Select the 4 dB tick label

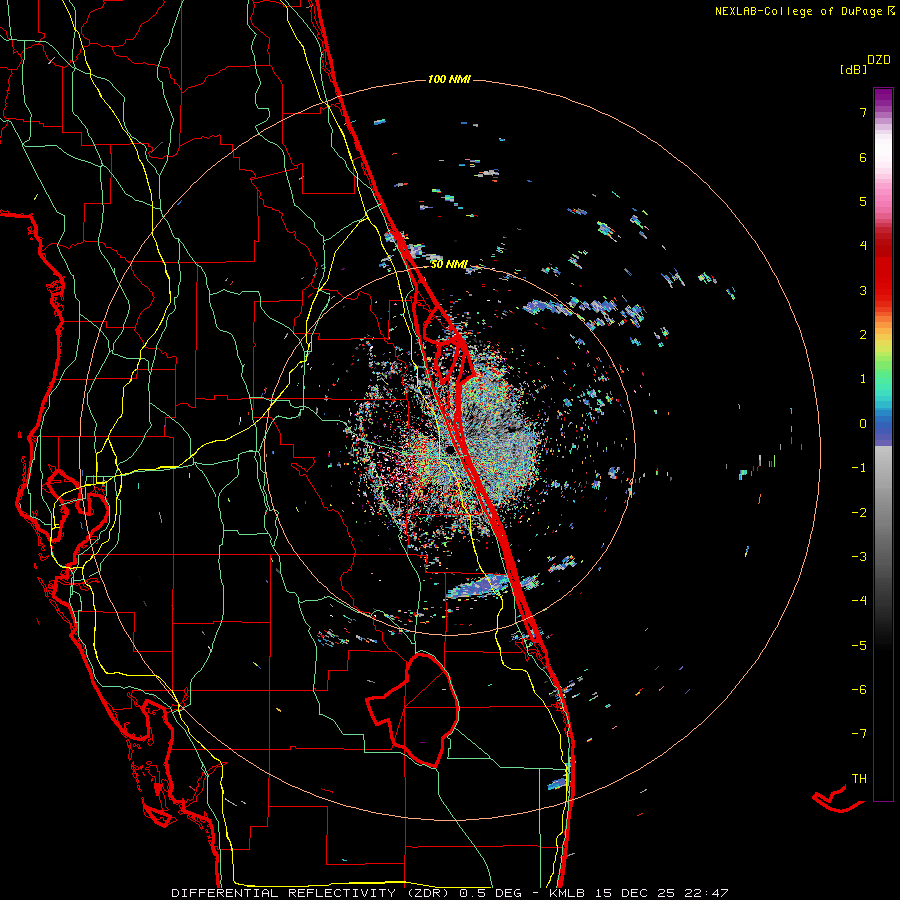(x=863, y=246)
